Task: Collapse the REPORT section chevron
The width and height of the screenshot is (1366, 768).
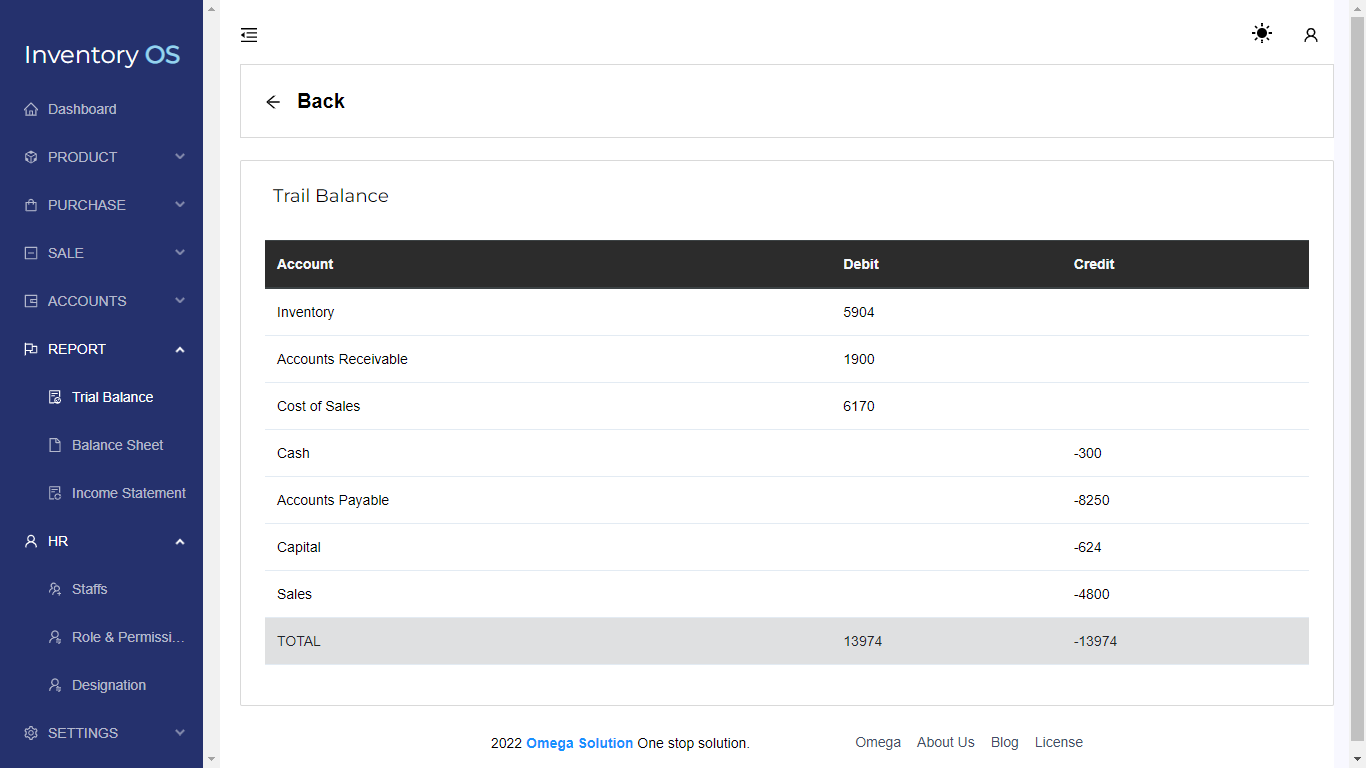Action: tap(179, 349)
